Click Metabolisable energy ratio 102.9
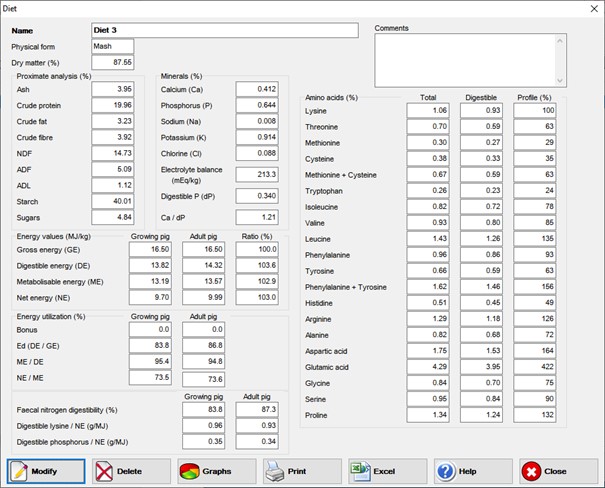Image resolution: width=605 pixels, height=488 pixels. click(257, 281)
